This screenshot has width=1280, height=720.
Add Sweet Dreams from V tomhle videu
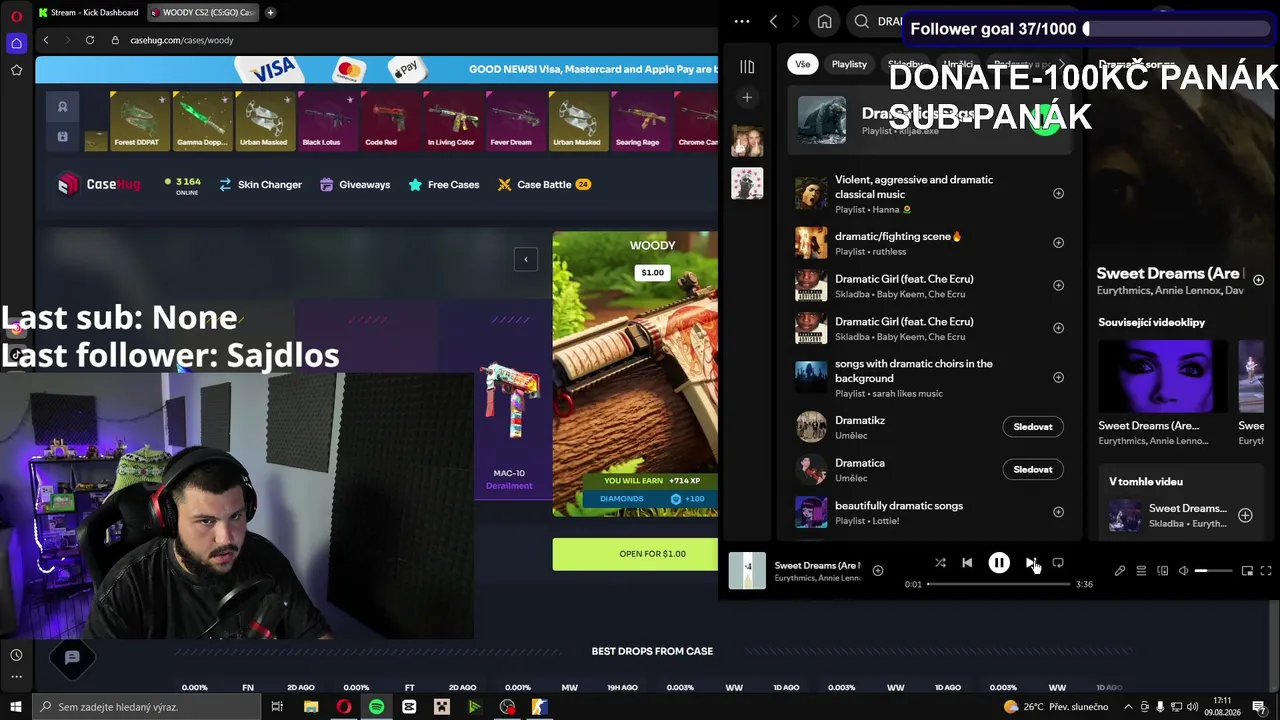point(1245,516)
